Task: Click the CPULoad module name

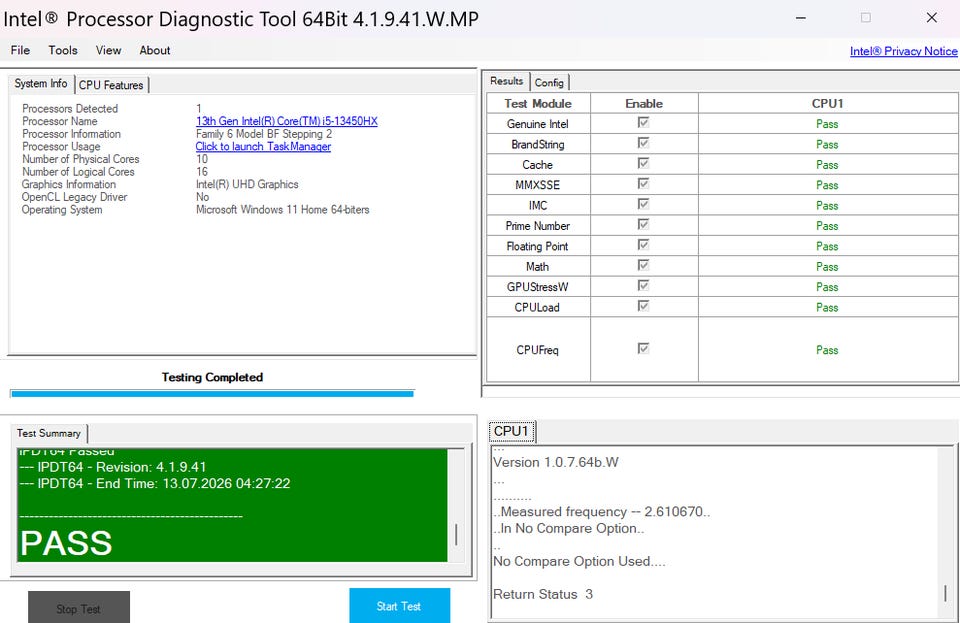Action: click(537, 307)
